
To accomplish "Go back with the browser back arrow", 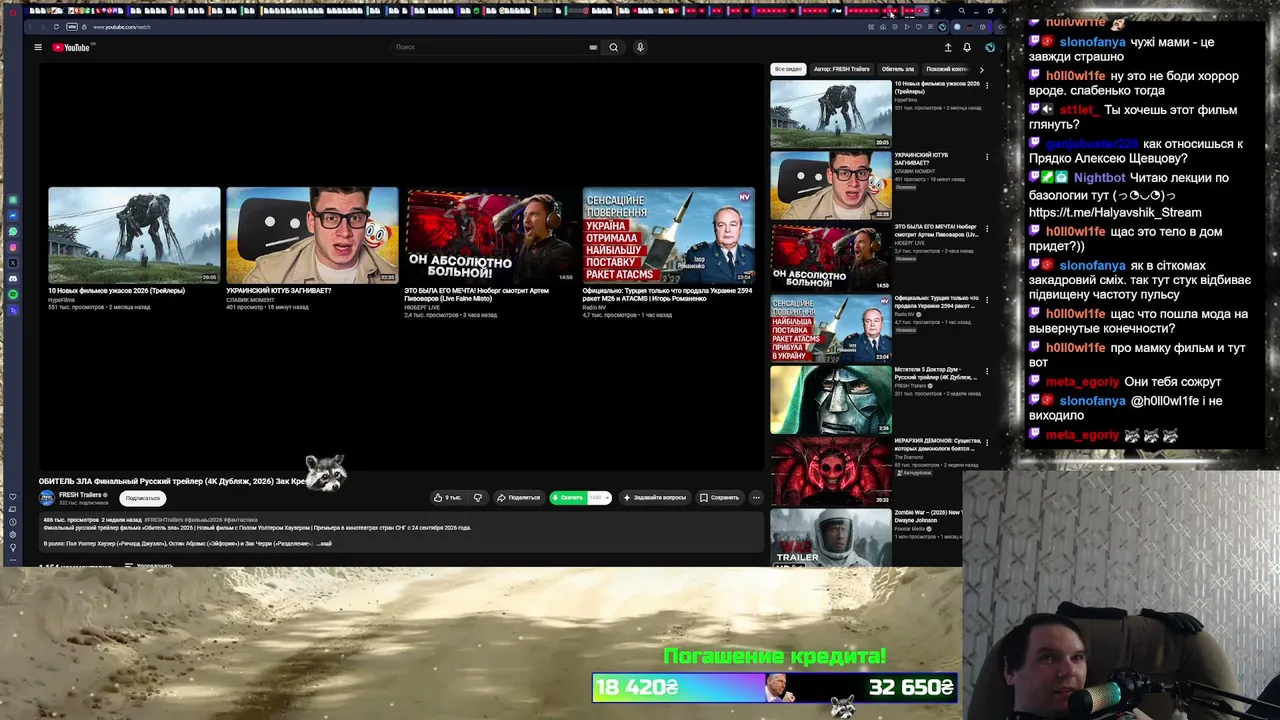I will (32, 27).
